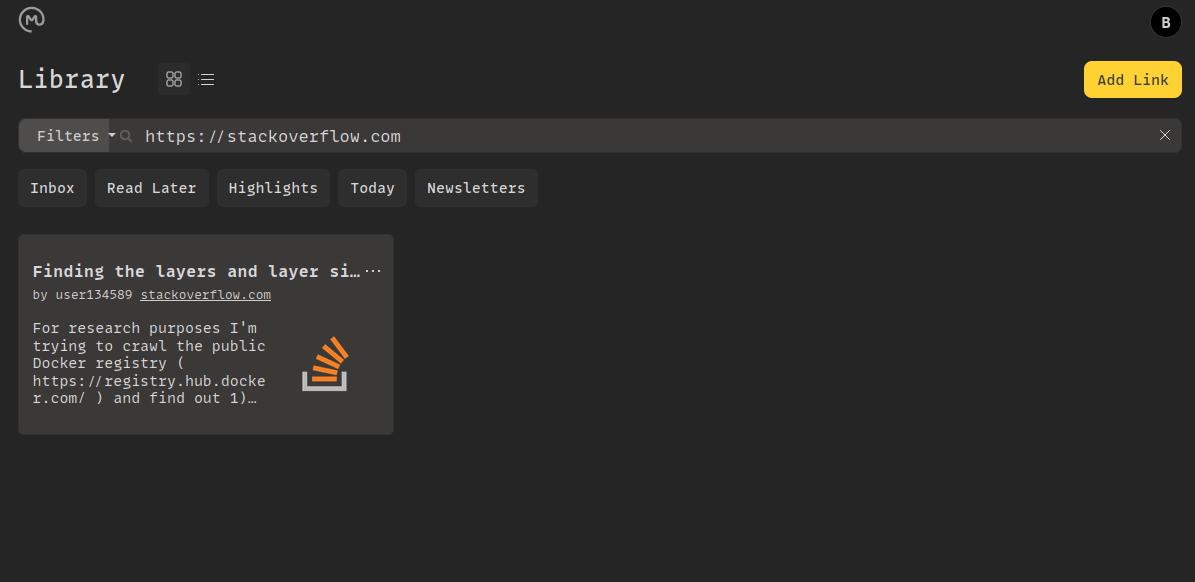
Task: Click the search magnifier icon
Action: click(x=124, y=135)
